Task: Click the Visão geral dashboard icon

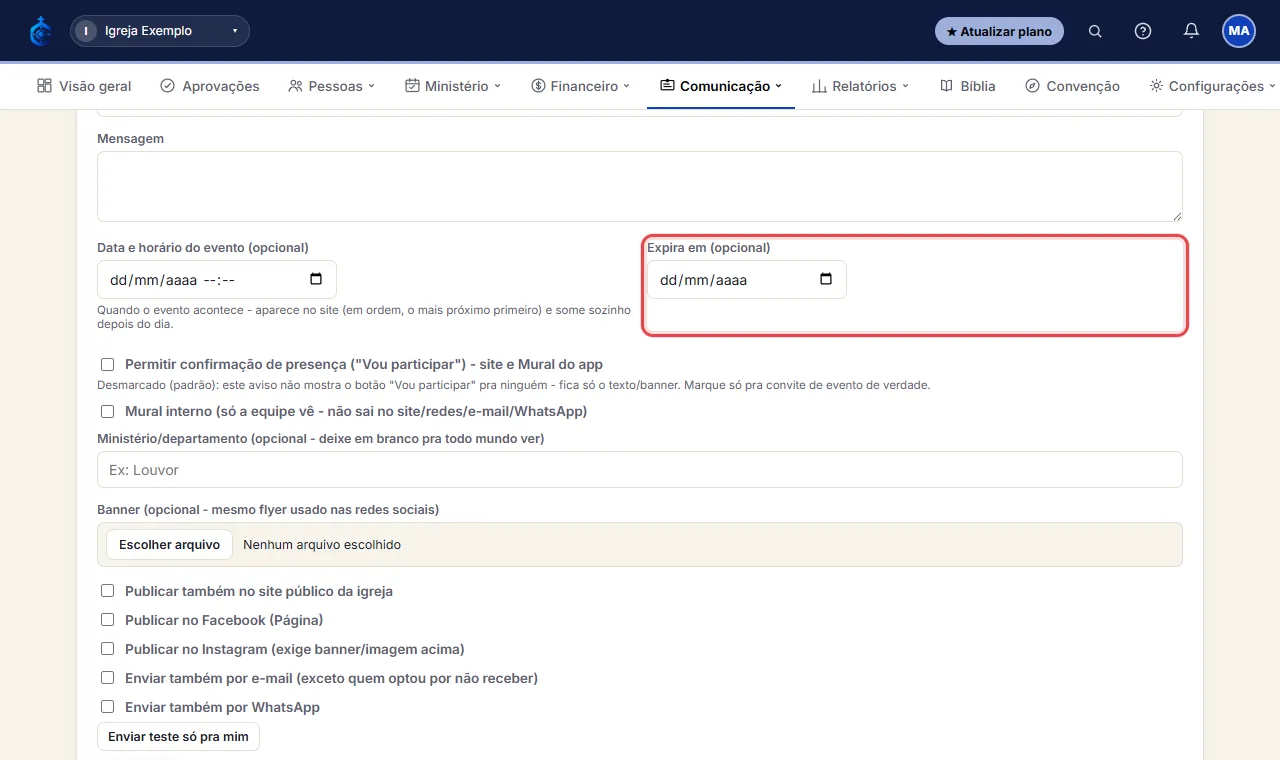Action: coord(44,86)
